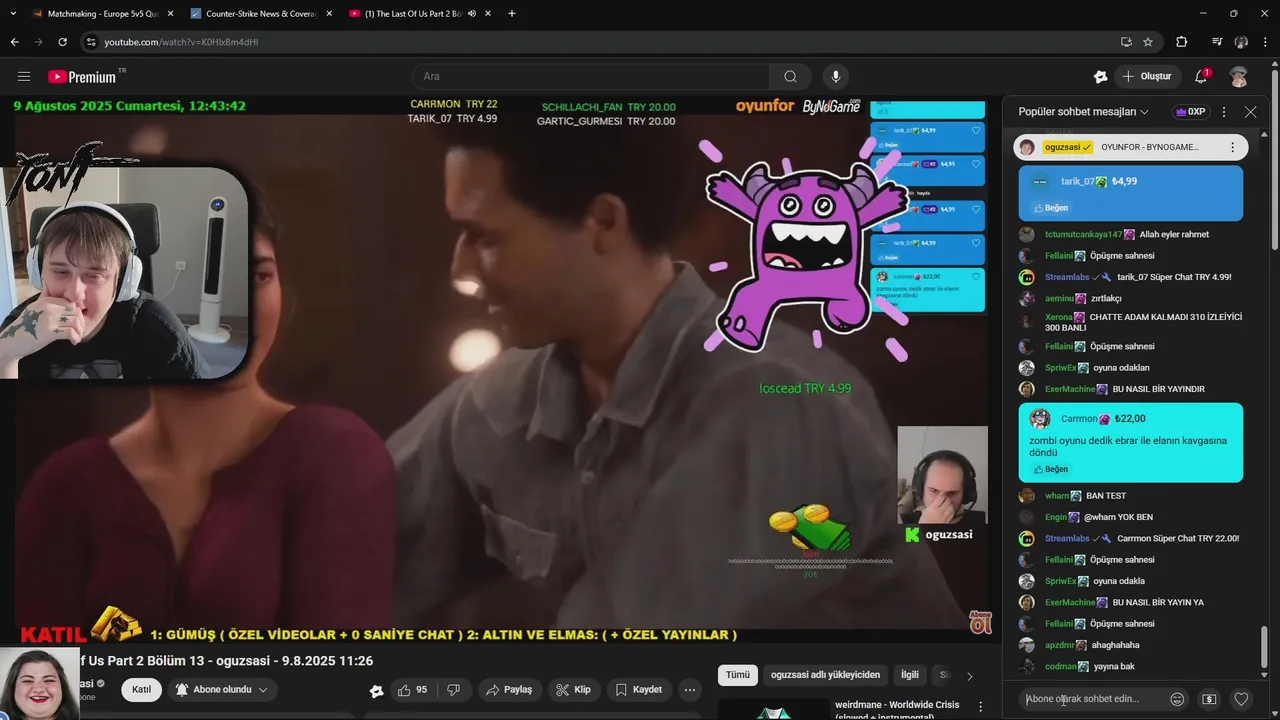This screenshot has width=1280, height=720.
Task: Dislike the video with thumbs down
Action: point(453,690)
